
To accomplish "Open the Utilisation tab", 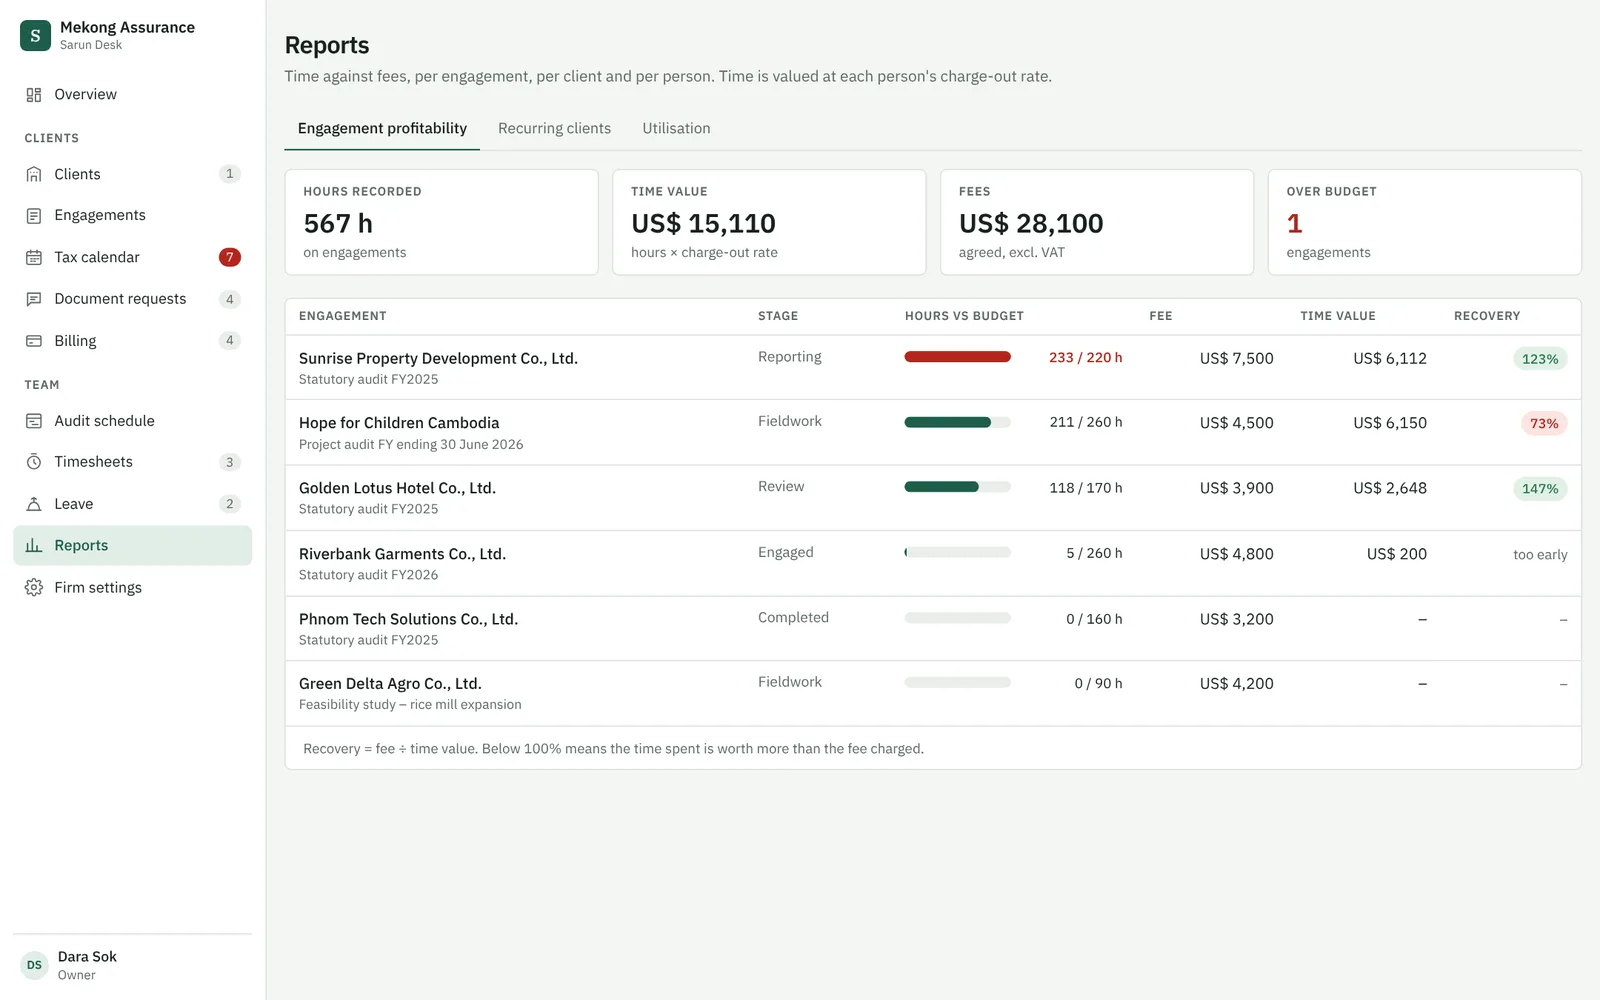I will (x=676, y=129).
